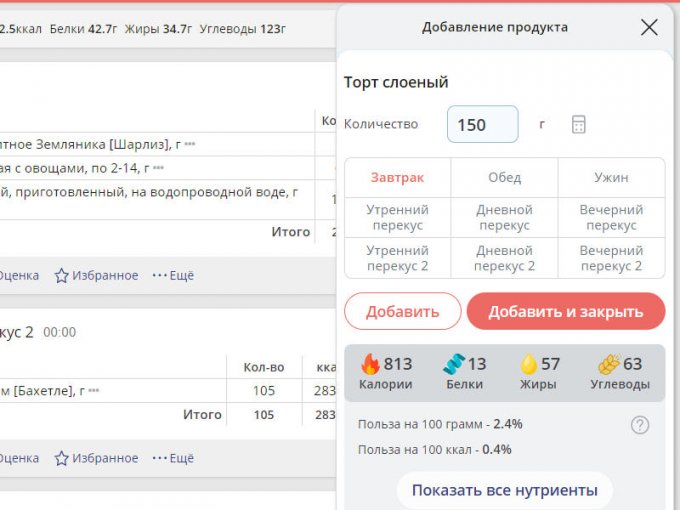Viewport: 680px width, 510px height.
Task: Choose Утренний перекус meal slot
Action: coord(397,217)
